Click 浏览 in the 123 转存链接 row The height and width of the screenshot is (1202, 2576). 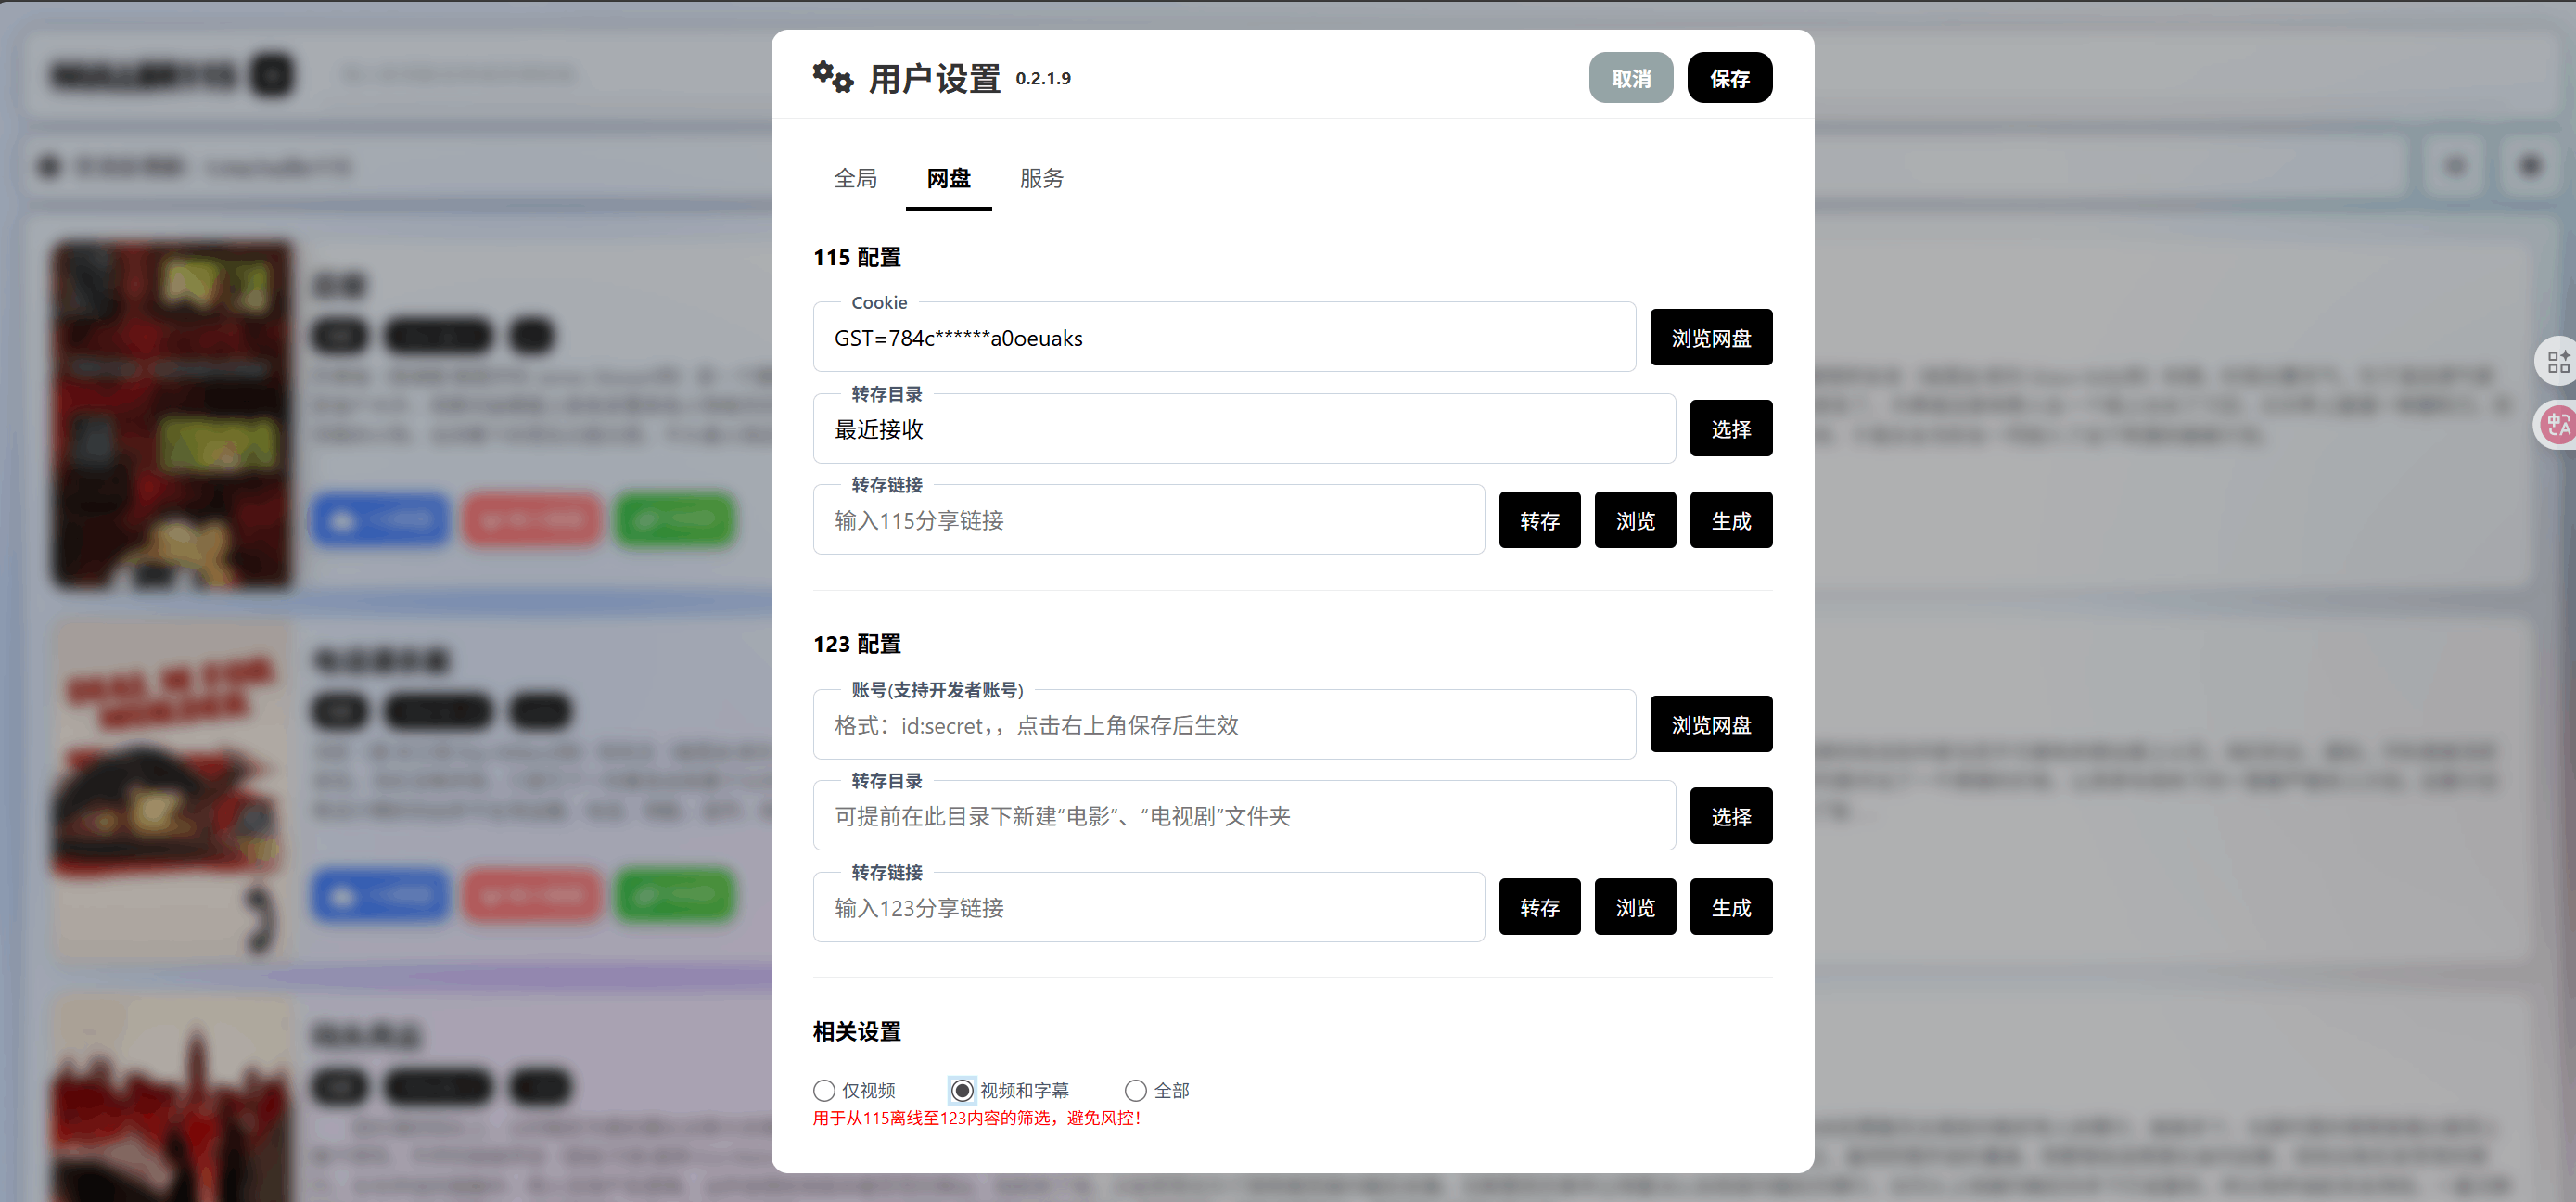pyautogui.click(x=1634, y=908)
